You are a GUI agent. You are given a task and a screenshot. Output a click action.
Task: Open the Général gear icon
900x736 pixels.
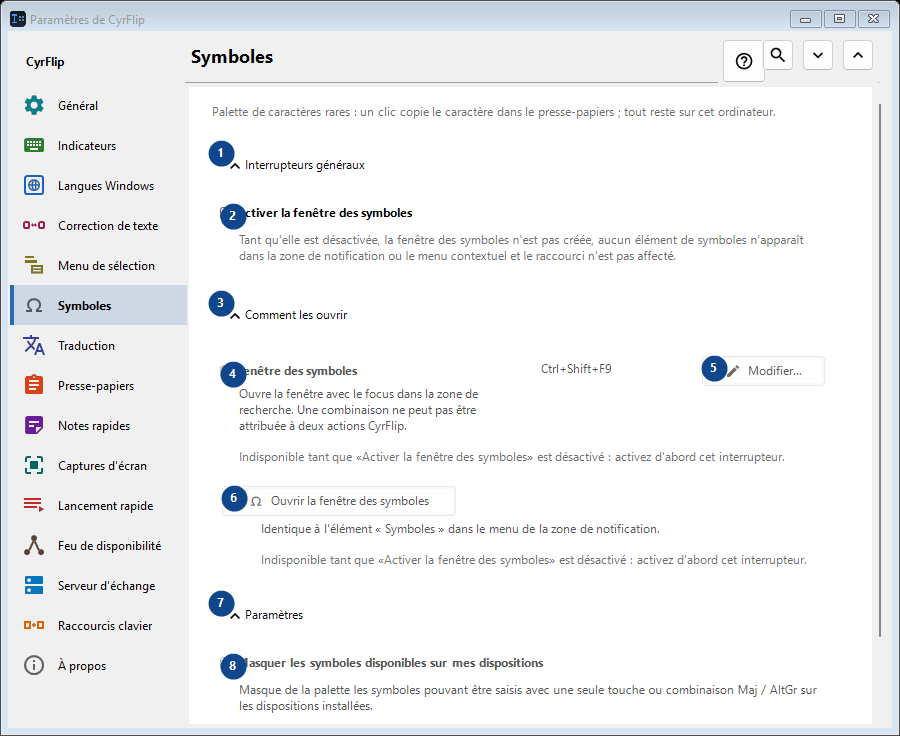tap(34, 105)
